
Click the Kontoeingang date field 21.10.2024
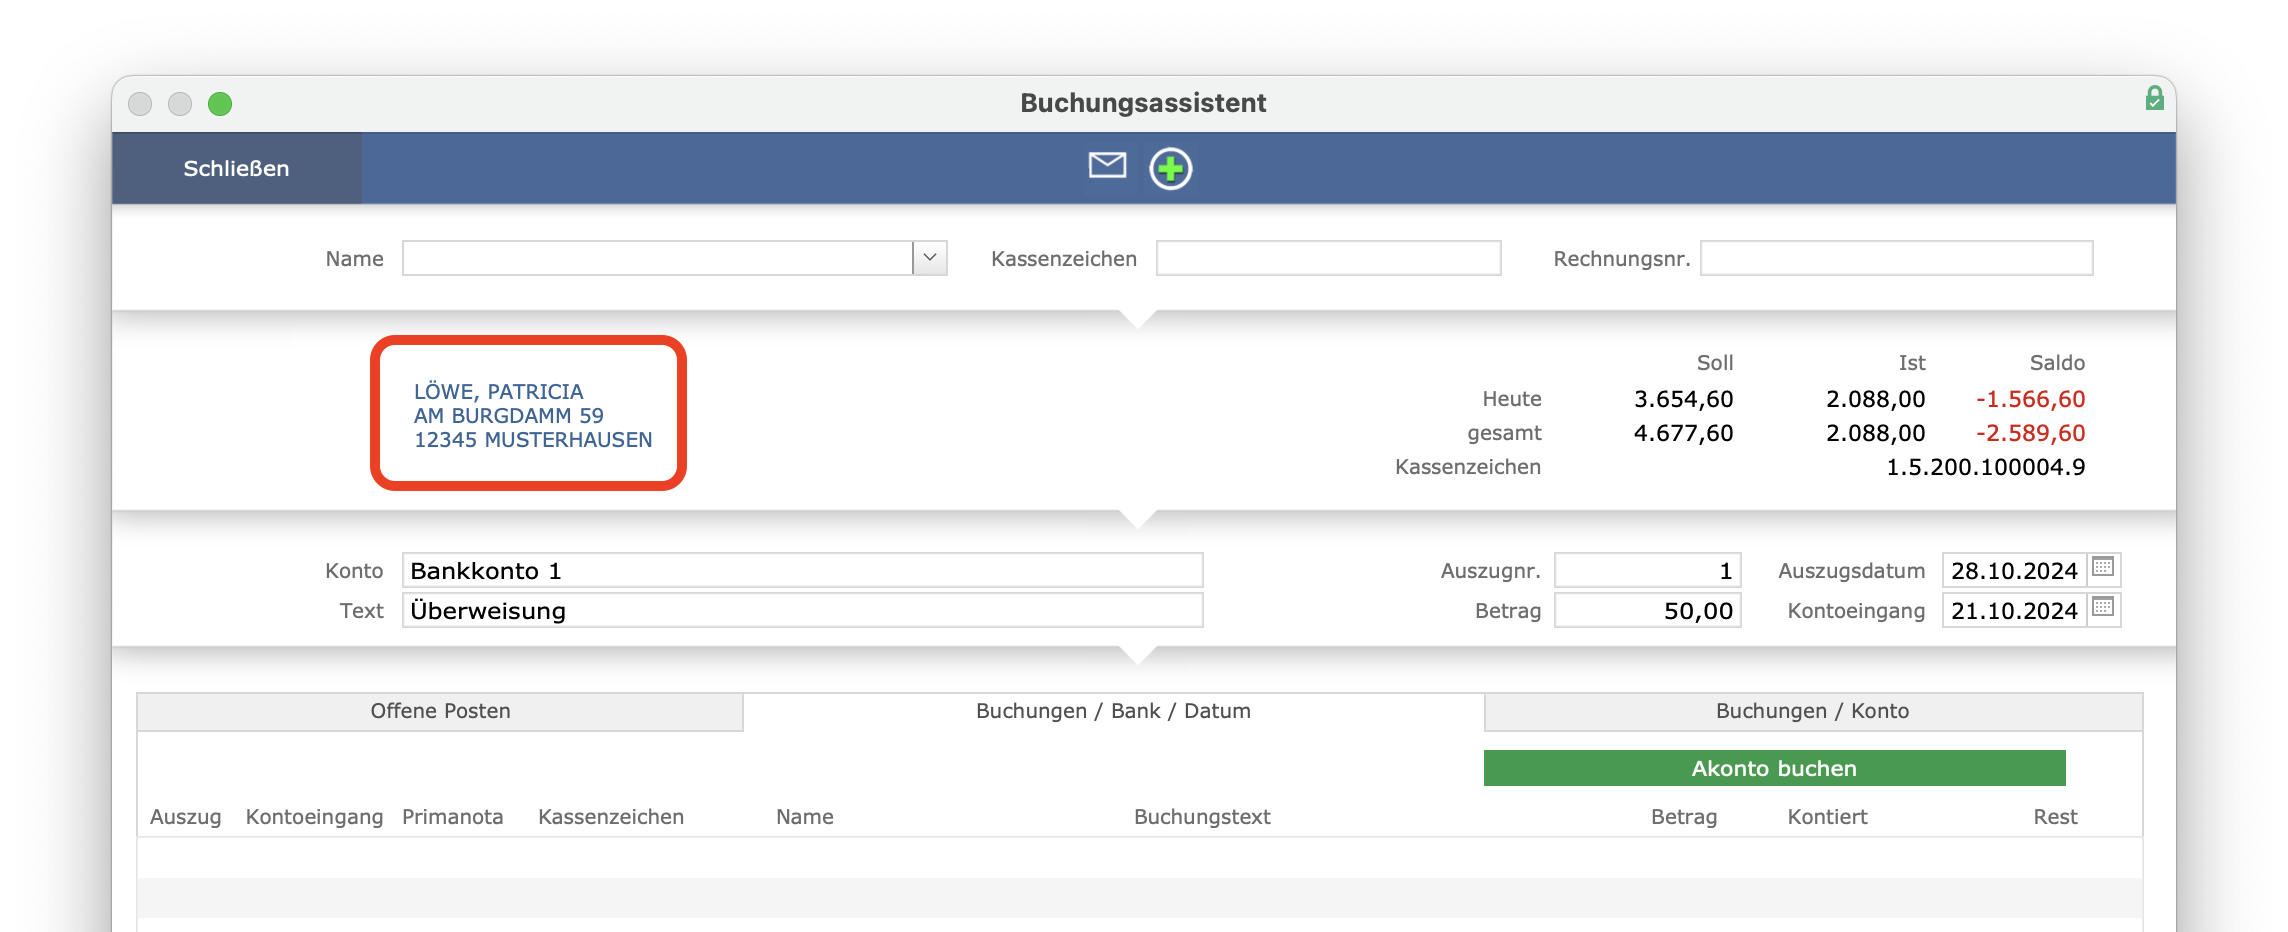pos(2014,610)
